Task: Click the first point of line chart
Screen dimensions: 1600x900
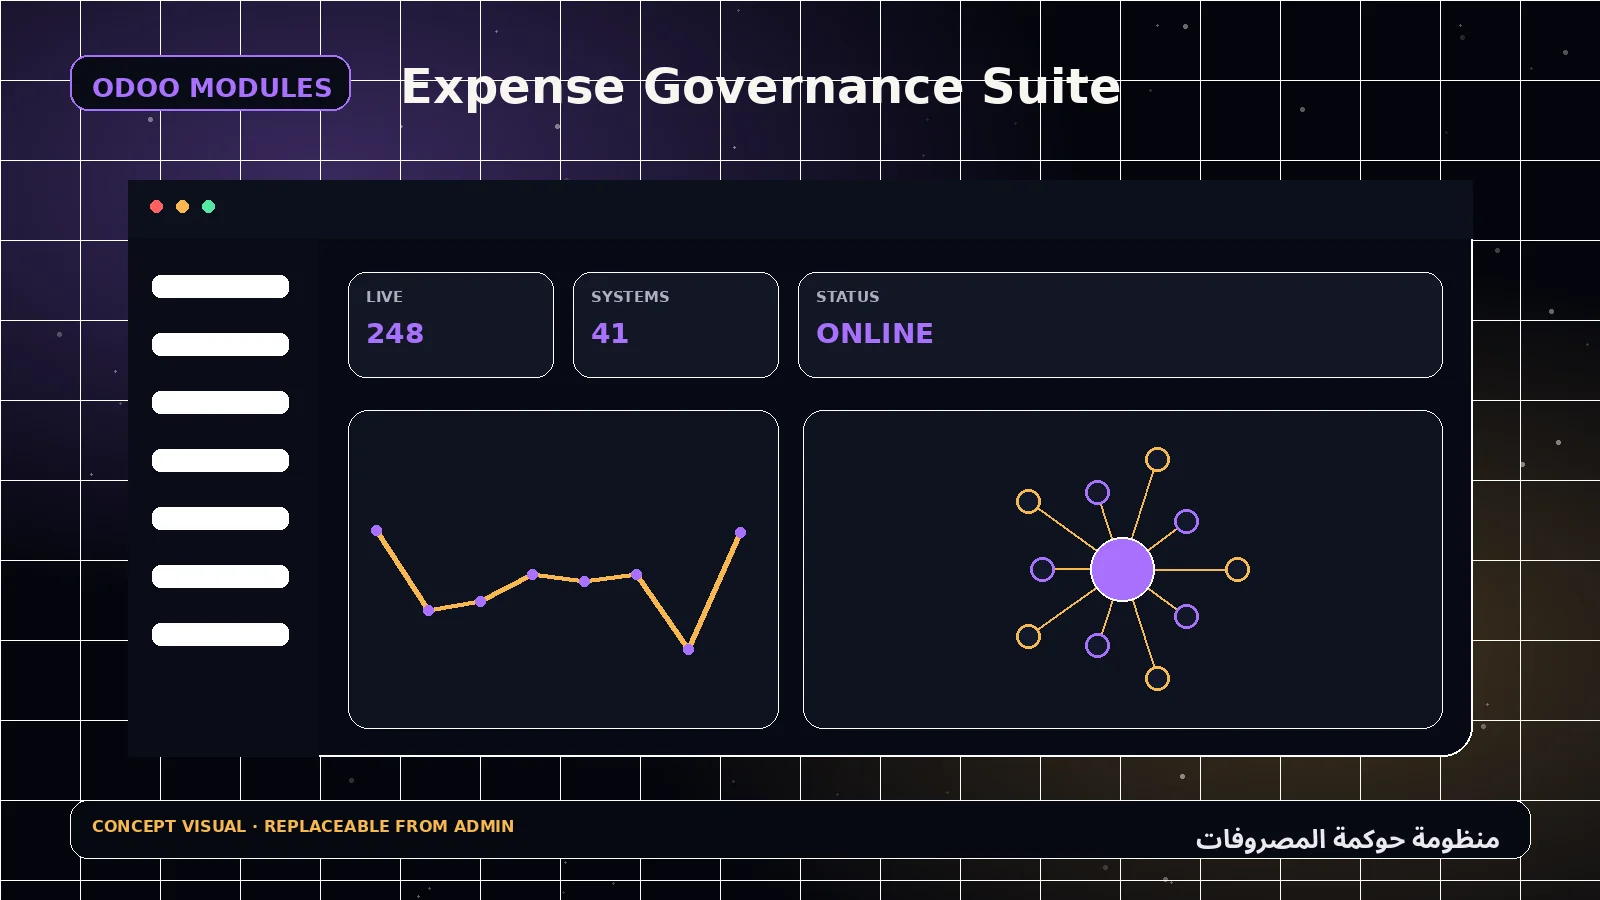Action: coord(376,530)
